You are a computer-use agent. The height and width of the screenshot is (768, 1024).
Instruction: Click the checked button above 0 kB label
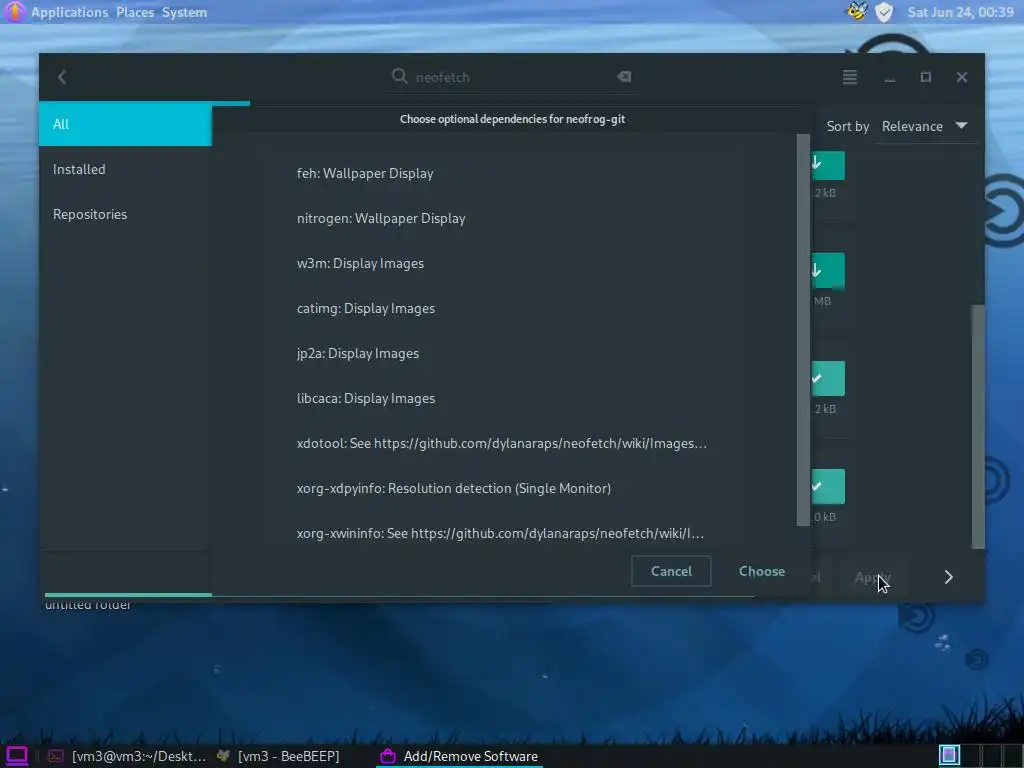point(827,487)
